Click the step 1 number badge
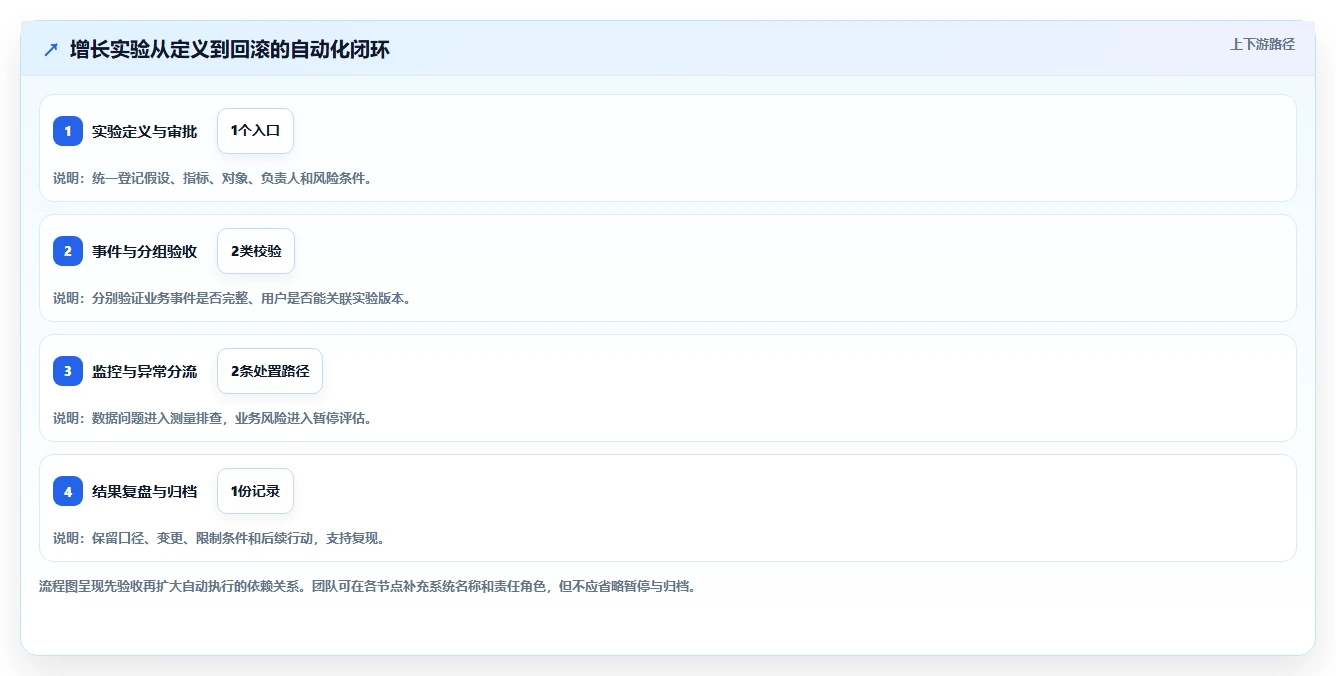 point(68,131)
